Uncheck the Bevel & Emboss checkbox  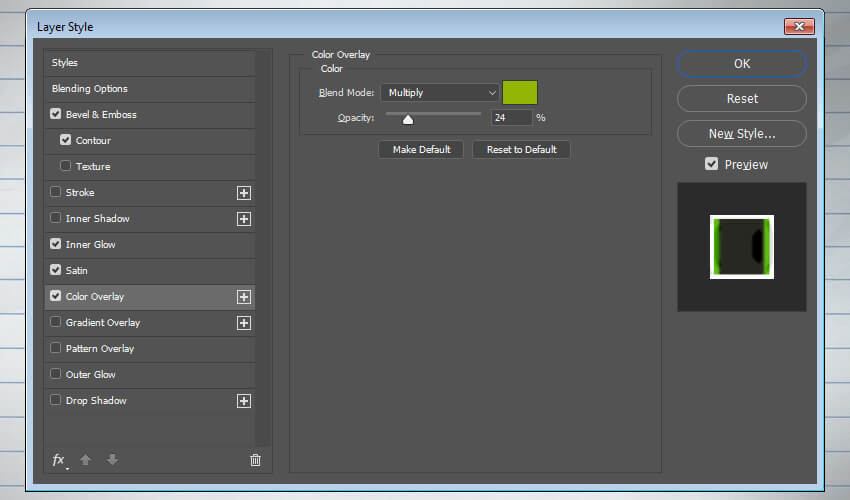coord(55,114)
